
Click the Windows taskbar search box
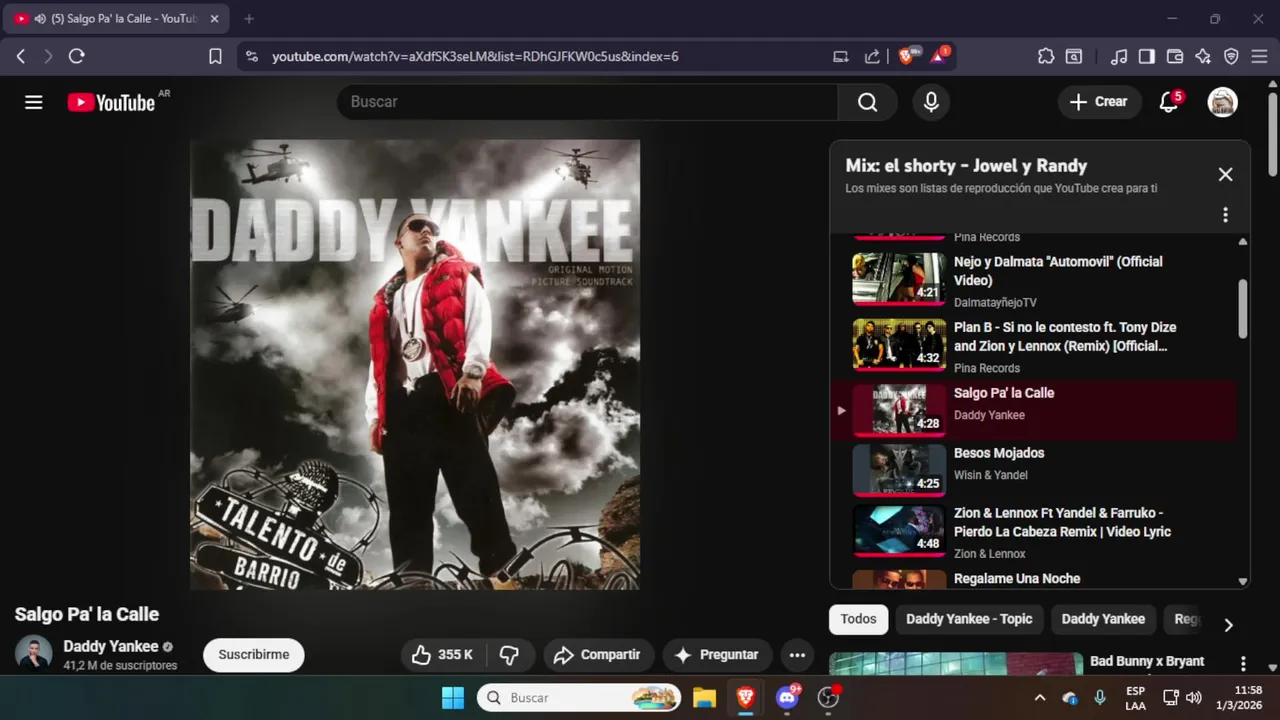coord(579,697)
